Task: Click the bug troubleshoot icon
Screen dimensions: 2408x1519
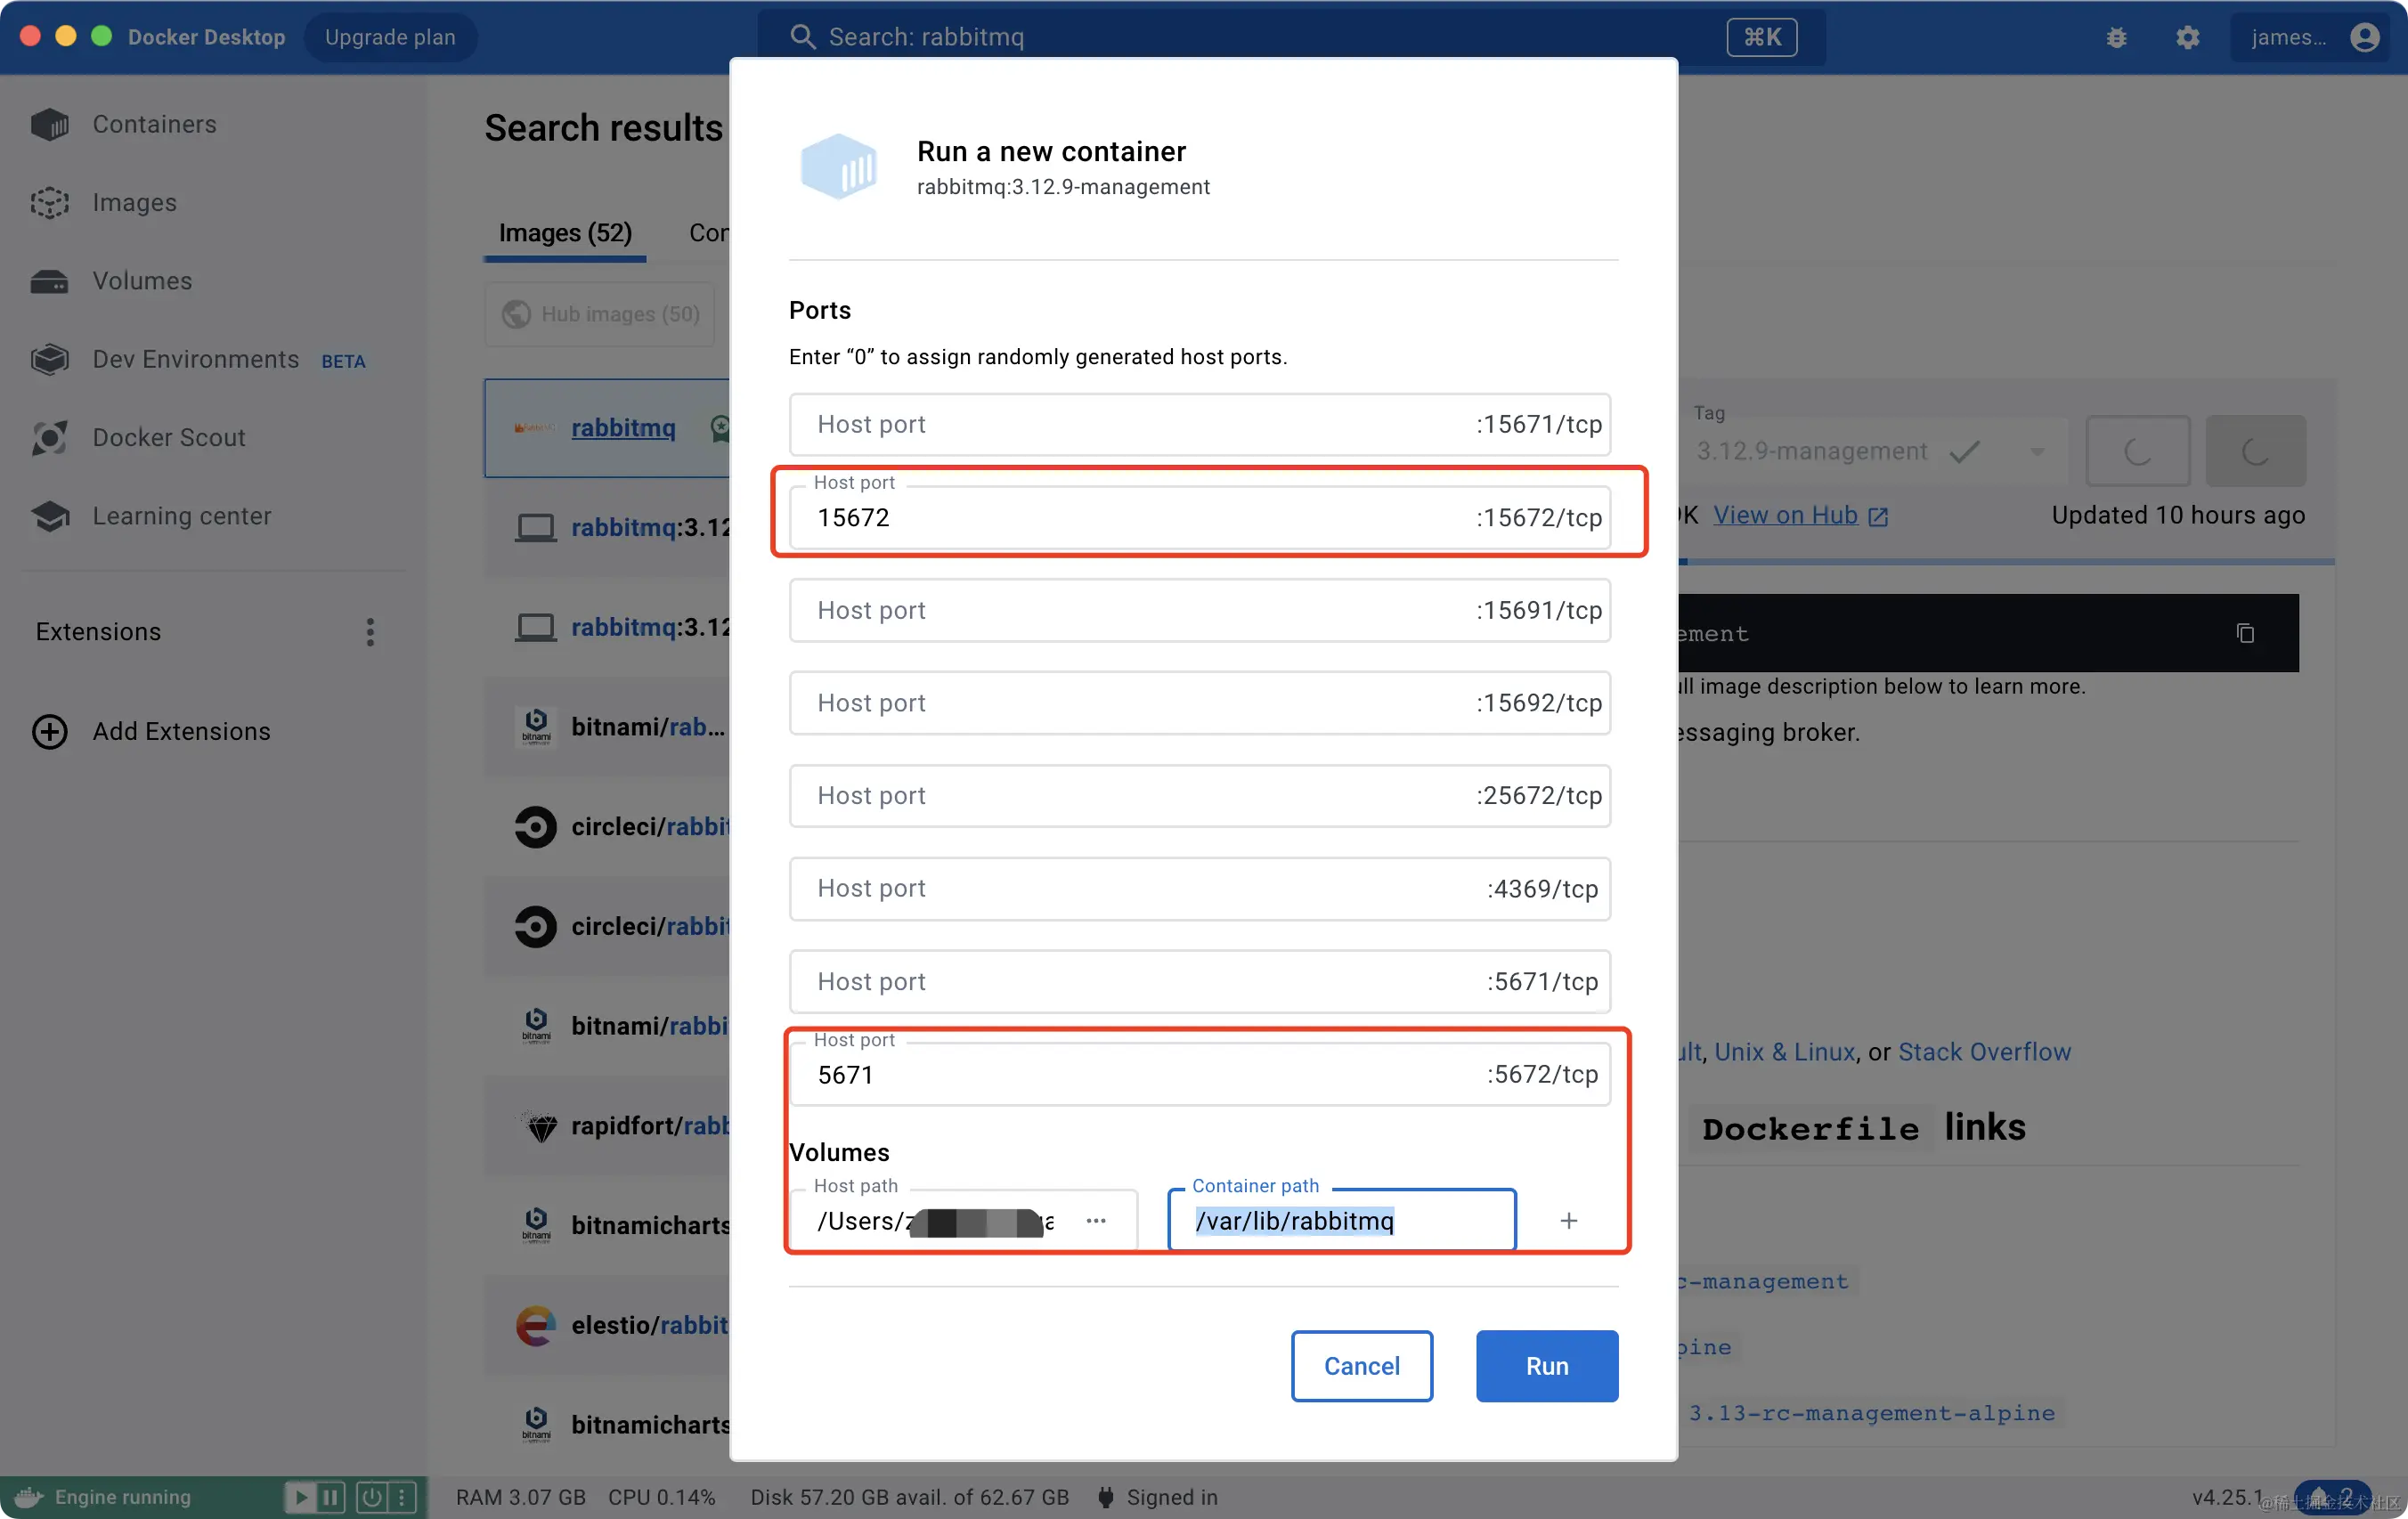Action: click(x=2116, y=37)
